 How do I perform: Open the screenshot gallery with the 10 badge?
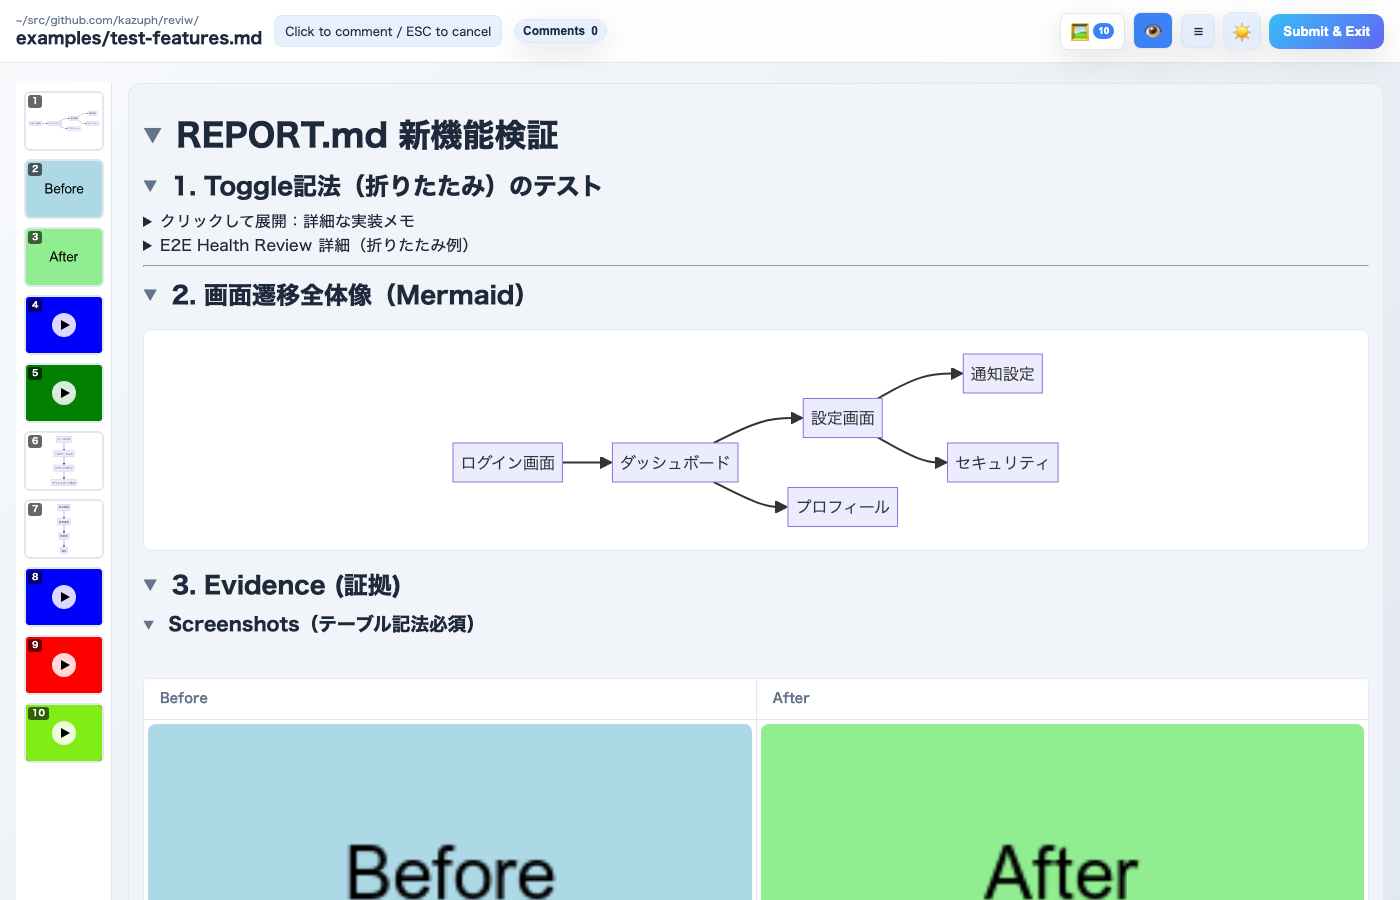pos(1091,31)
